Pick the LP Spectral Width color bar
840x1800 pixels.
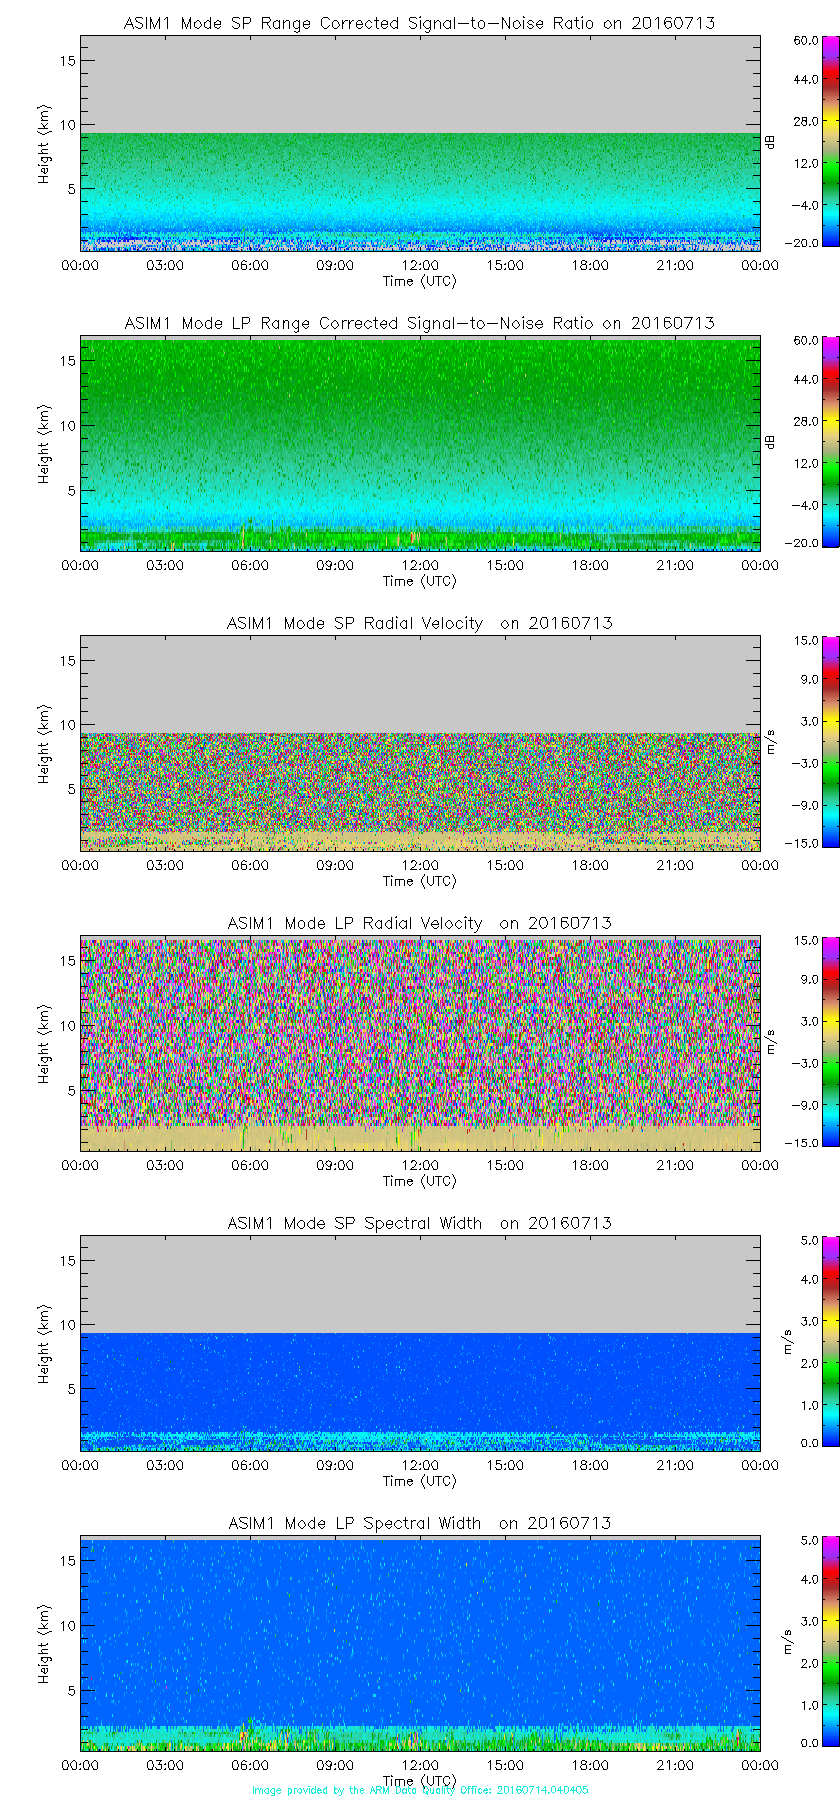(x=804, y=1642)
